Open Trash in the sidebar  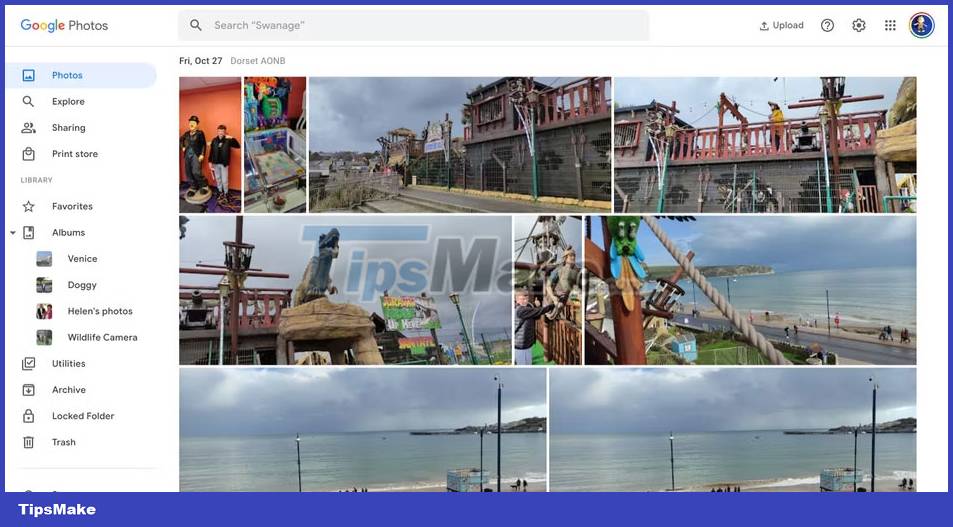[64, 442]
